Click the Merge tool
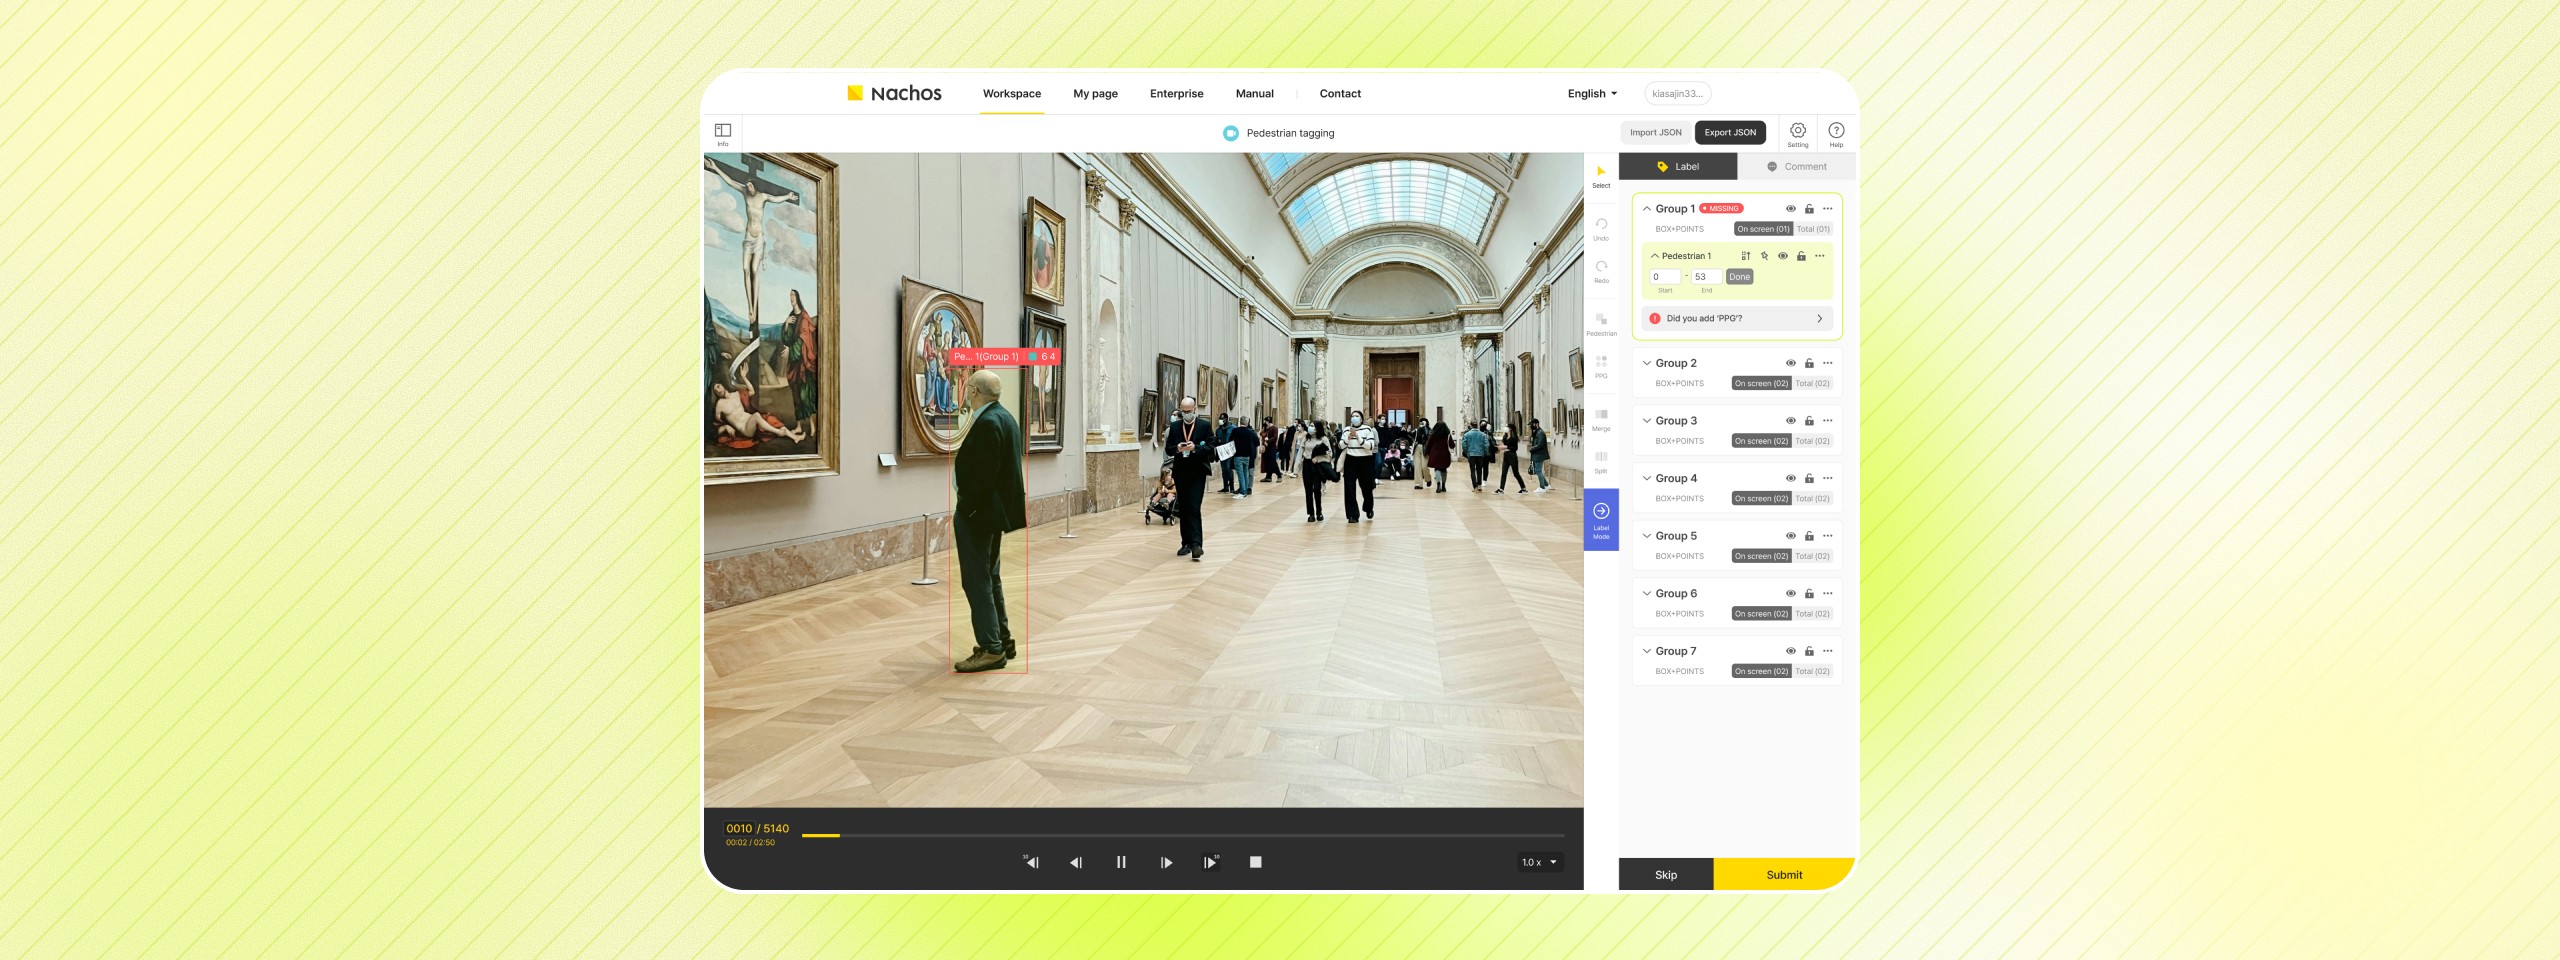This screenshot has width=2560, height=960. (x=1601, y=418)
